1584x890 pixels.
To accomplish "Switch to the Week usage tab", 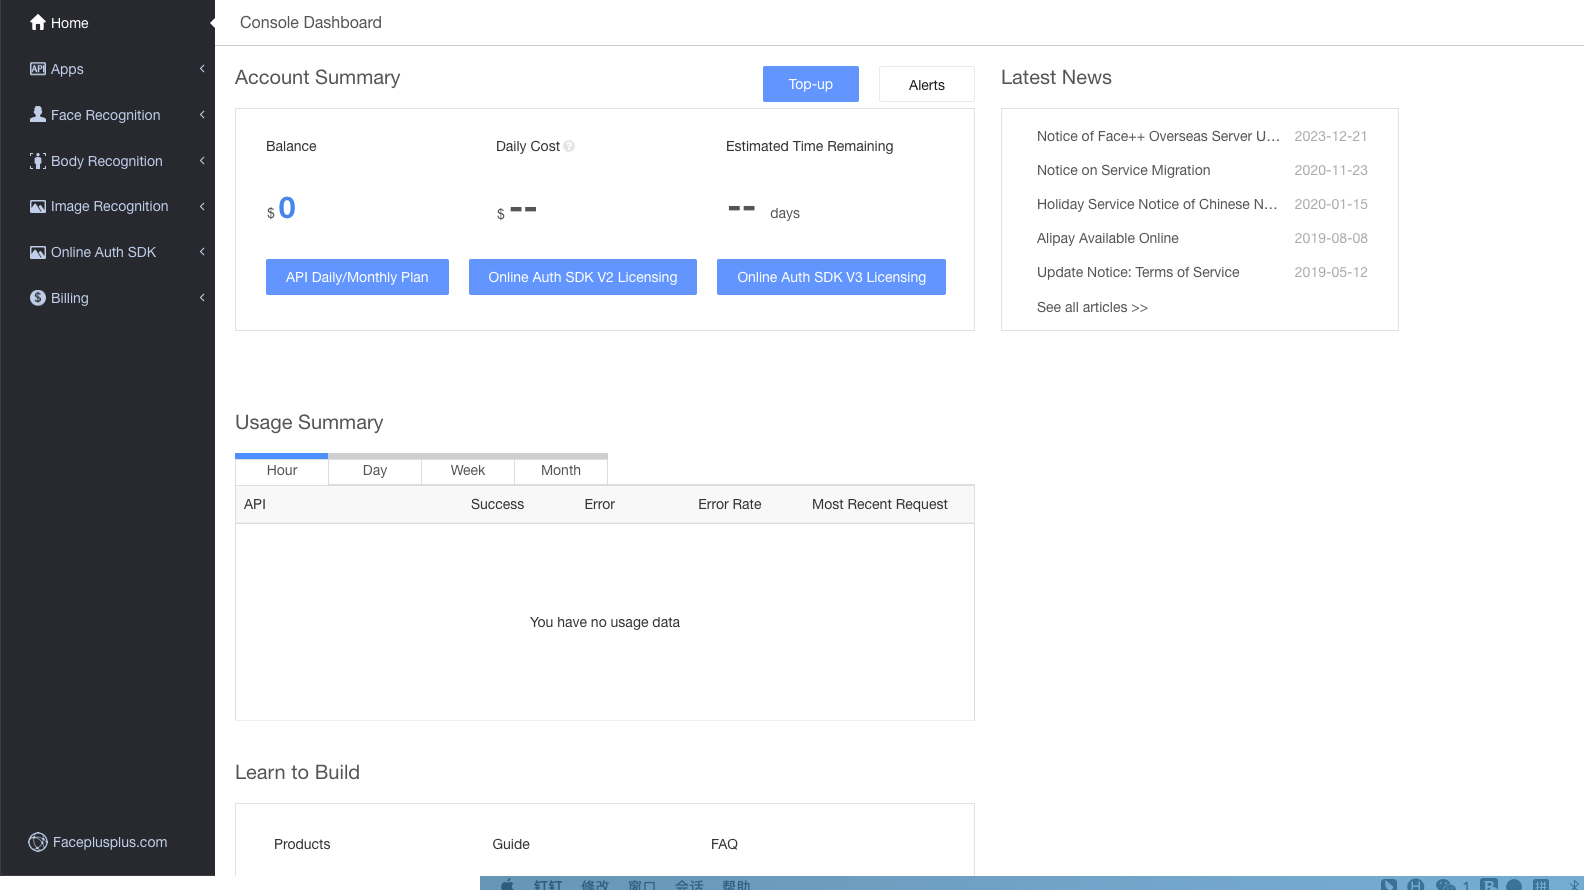I will click(467, 470).
